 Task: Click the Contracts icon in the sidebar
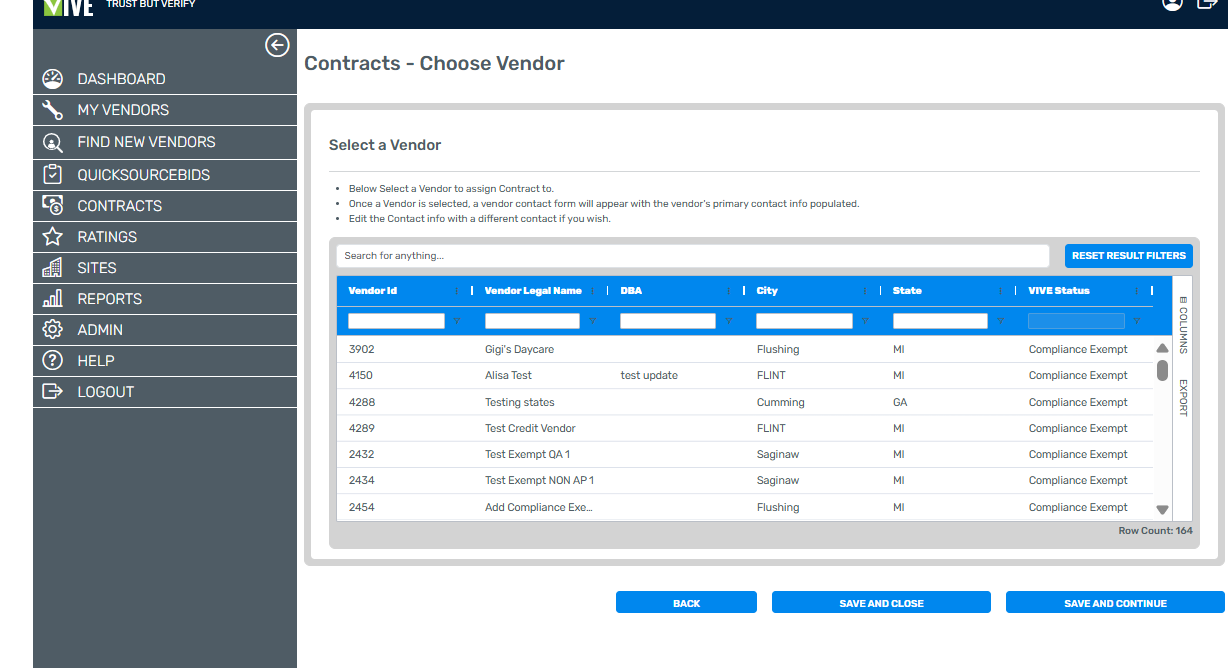53,206
